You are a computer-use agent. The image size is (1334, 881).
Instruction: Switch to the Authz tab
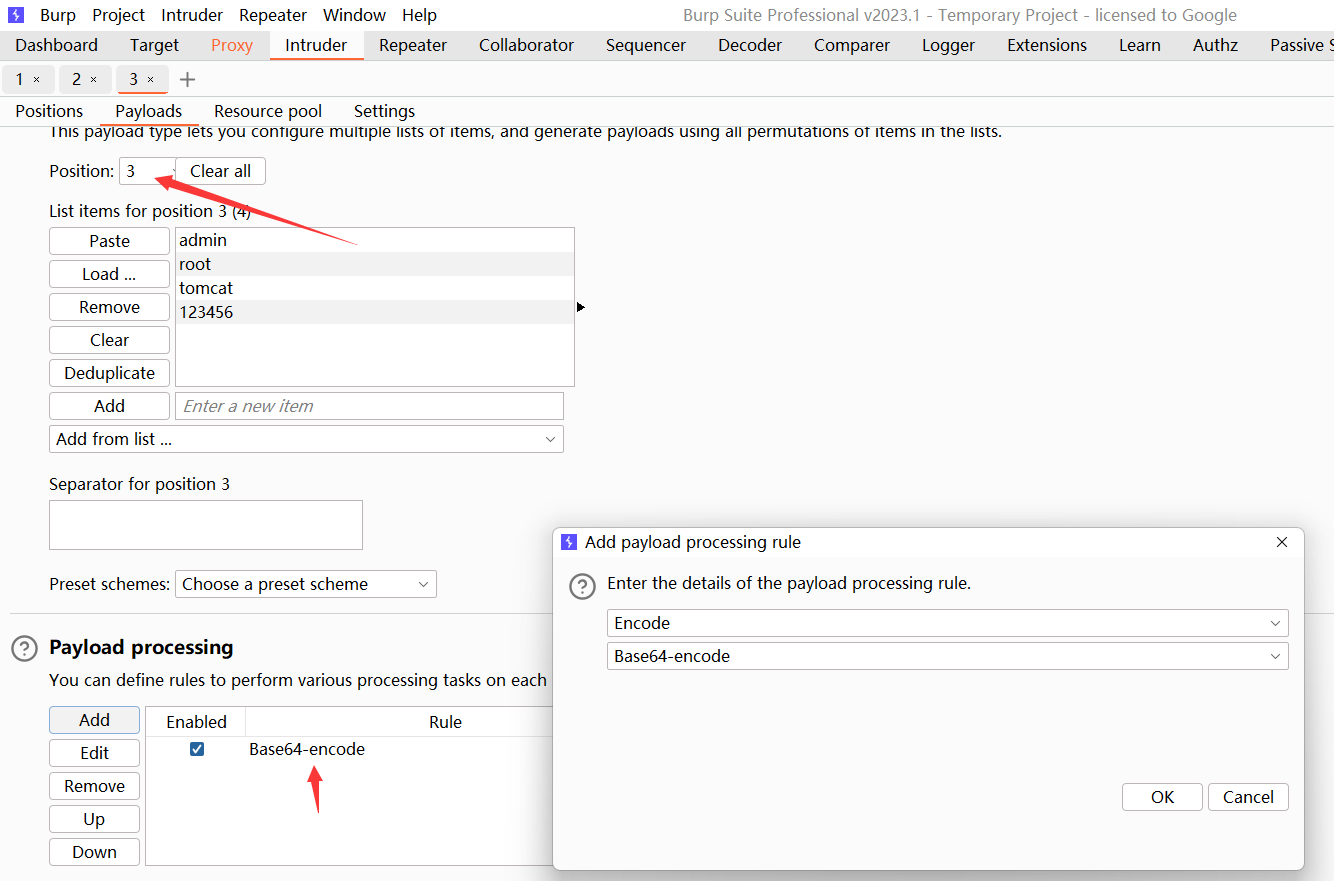coord(1215,45)
